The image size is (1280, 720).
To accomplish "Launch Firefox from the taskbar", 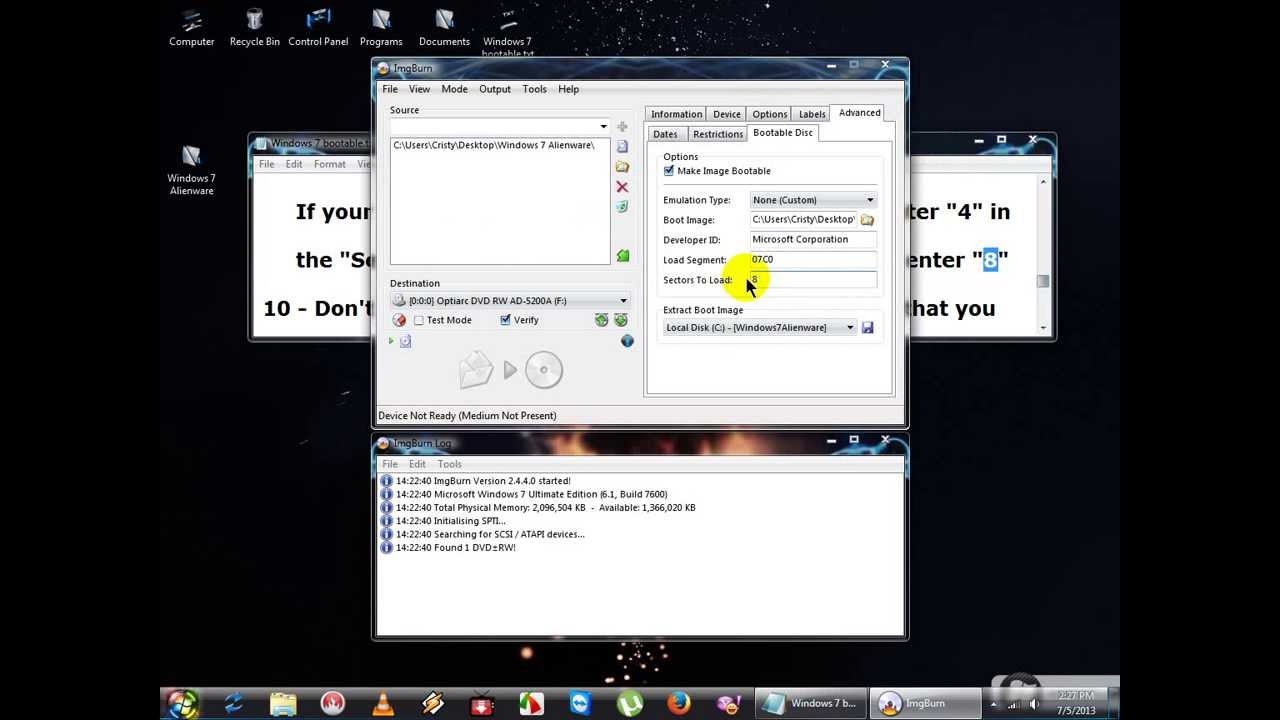I will click(x=679, y=703).
